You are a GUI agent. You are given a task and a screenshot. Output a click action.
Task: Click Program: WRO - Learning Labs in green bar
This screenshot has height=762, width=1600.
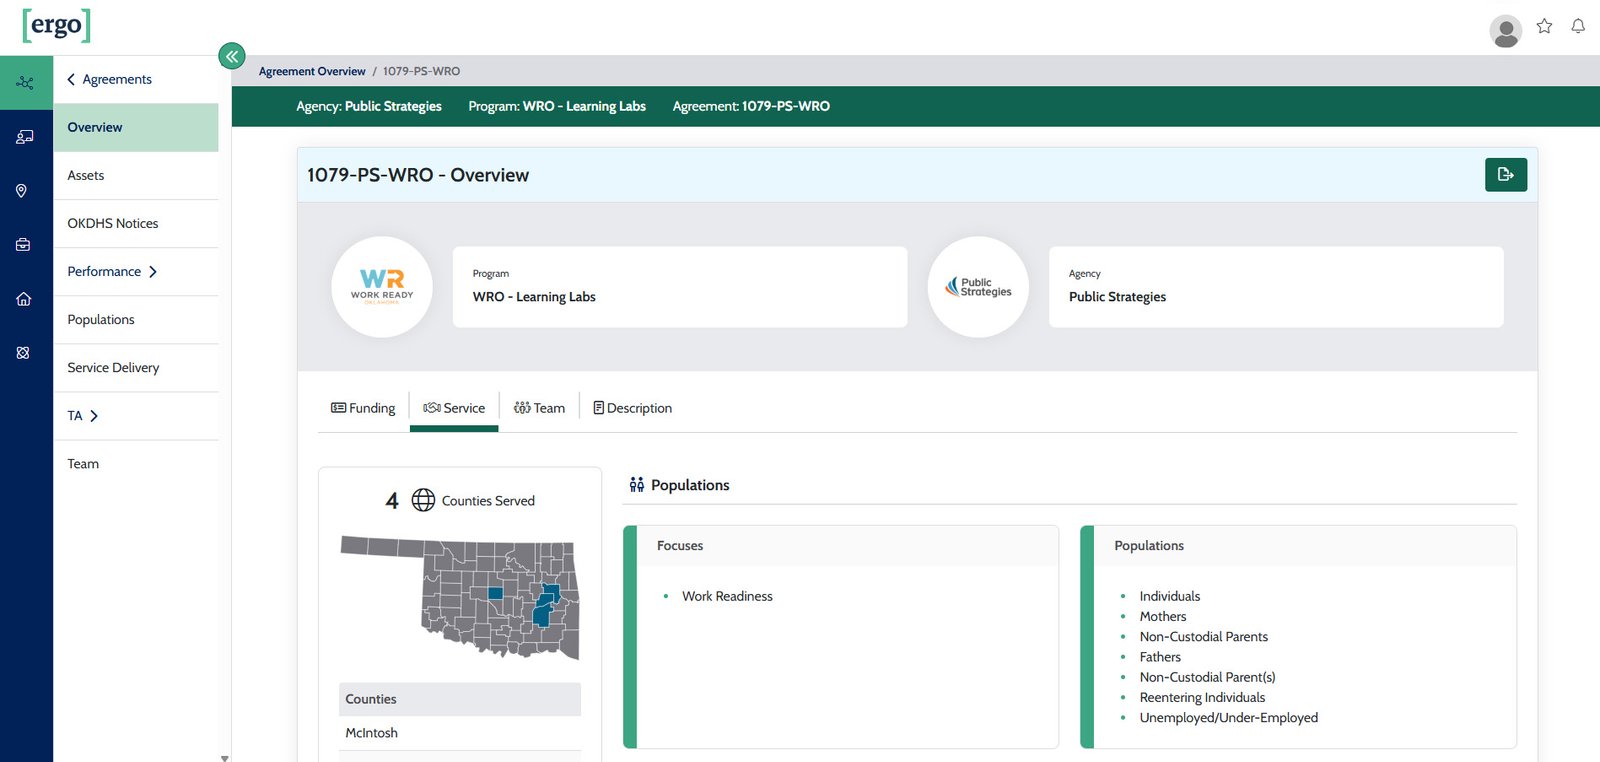click(557, 106)
